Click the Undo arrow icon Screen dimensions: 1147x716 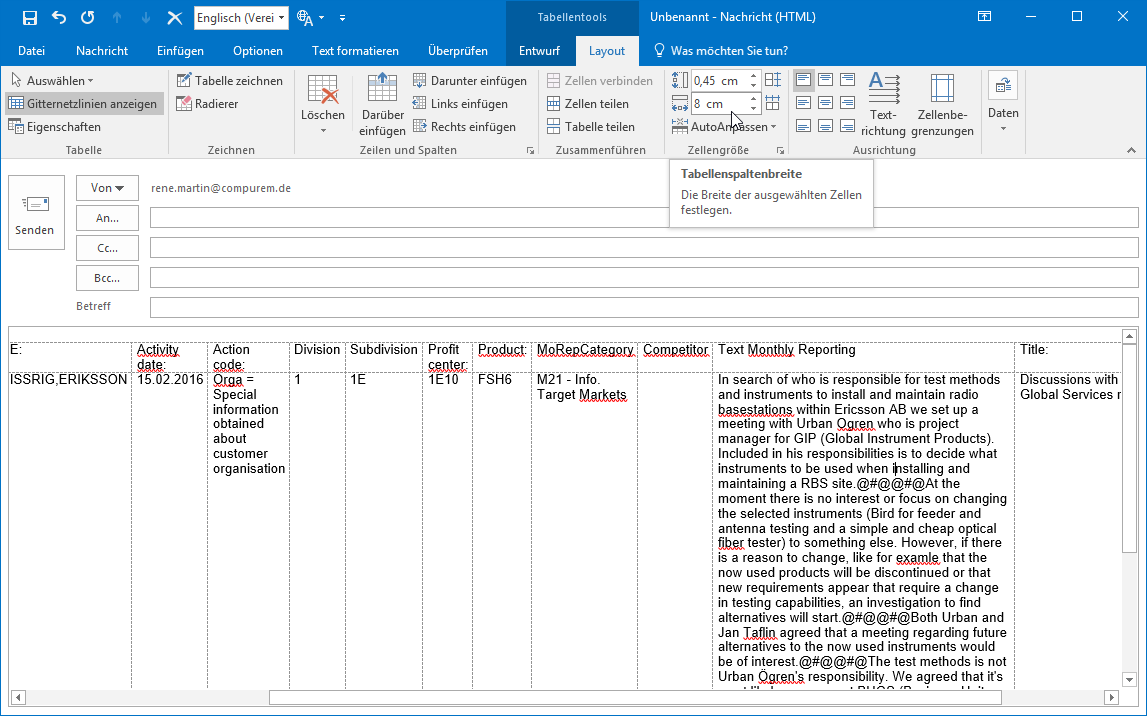tap(59, 18)
